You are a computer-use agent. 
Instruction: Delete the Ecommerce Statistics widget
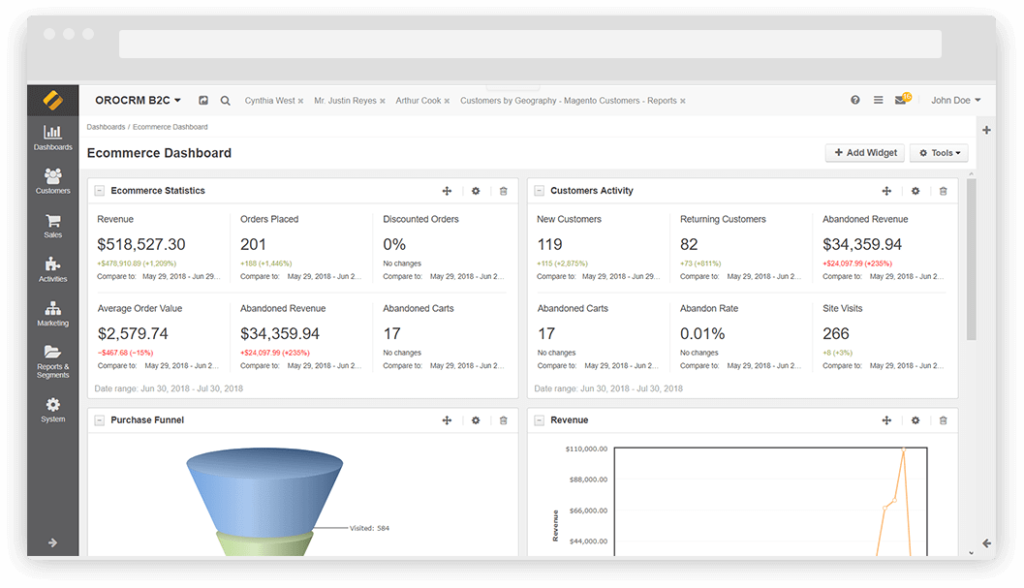[x=503, y=190]
